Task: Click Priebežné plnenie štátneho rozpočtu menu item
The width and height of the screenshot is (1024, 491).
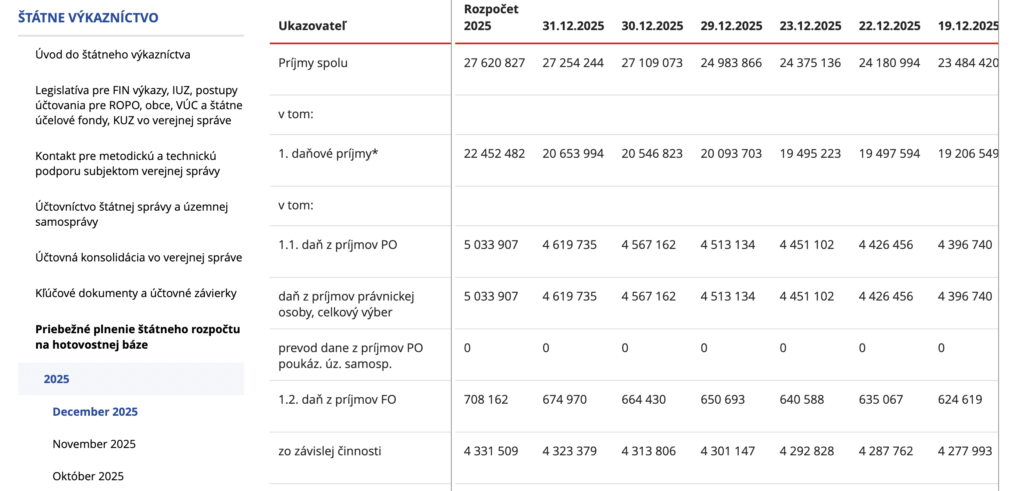Action: [137, 337]
